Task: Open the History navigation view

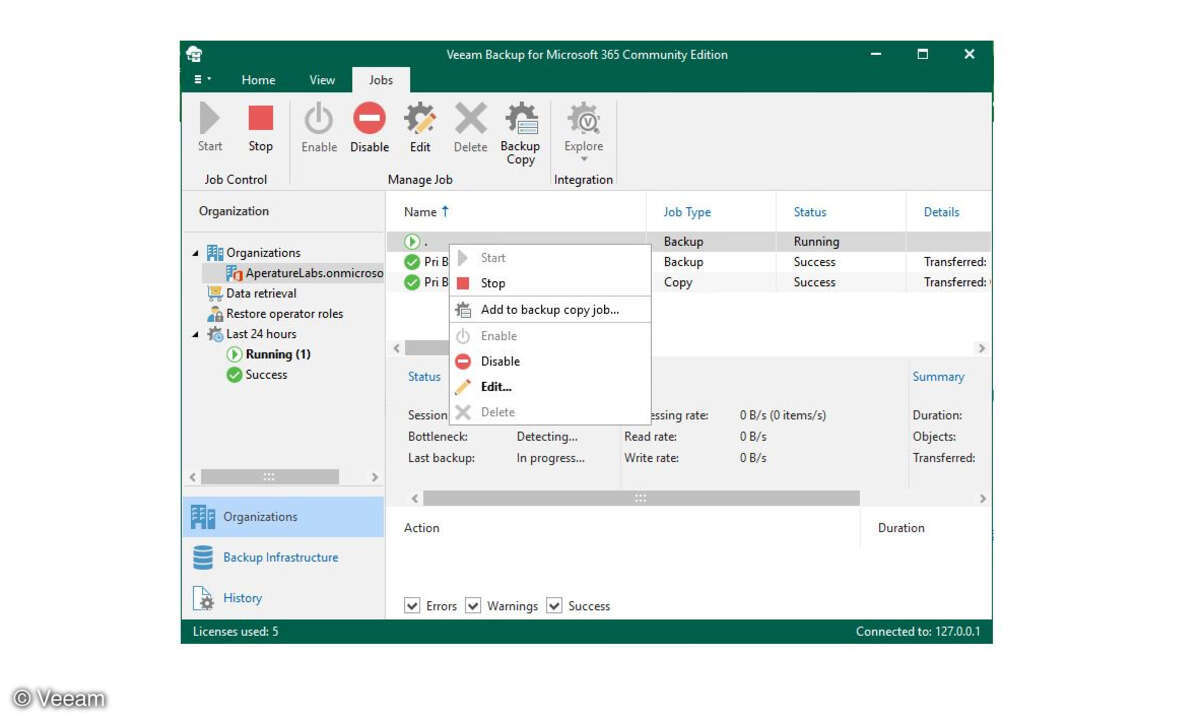Action: click(x=283, y=598)
